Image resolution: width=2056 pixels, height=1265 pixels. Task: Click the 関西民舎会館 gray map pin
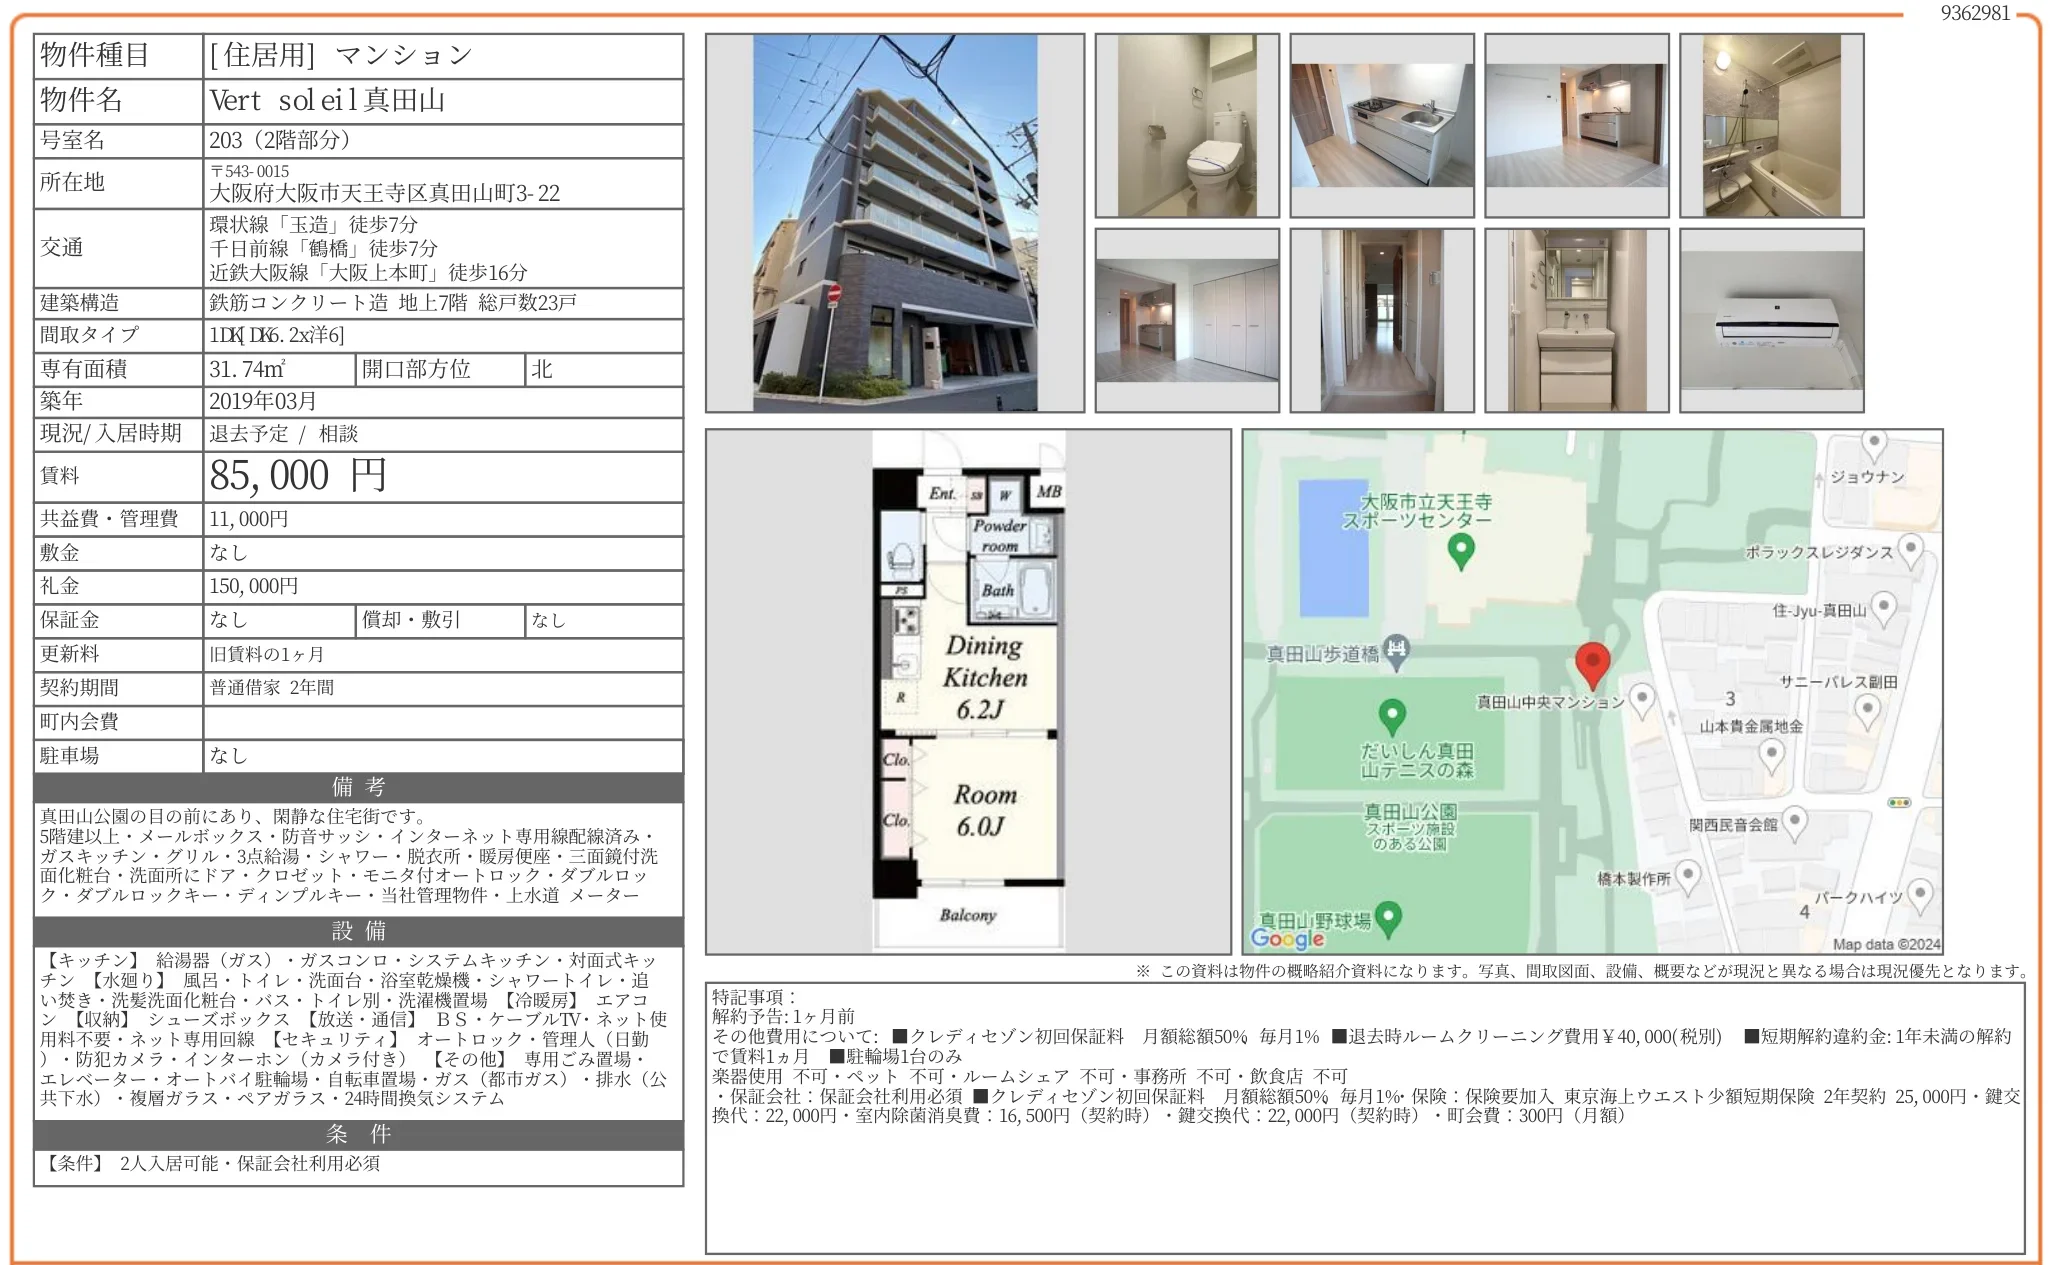coord(1795,823)
